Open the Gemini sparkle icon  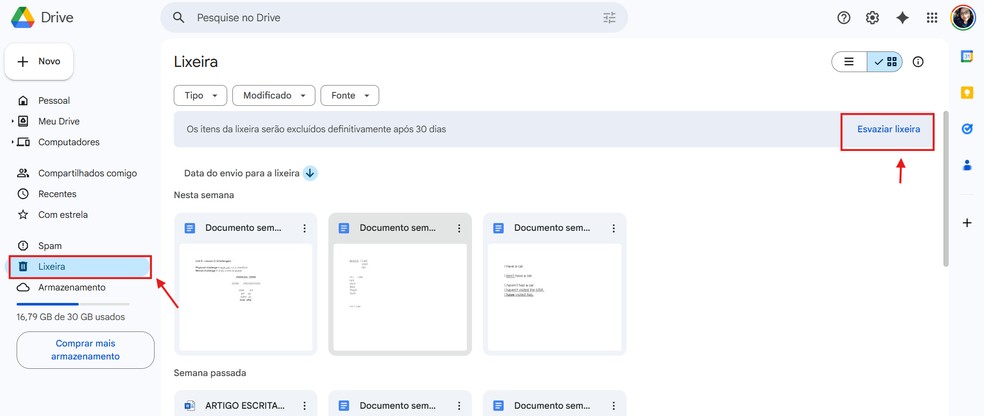tap(902, 18)
